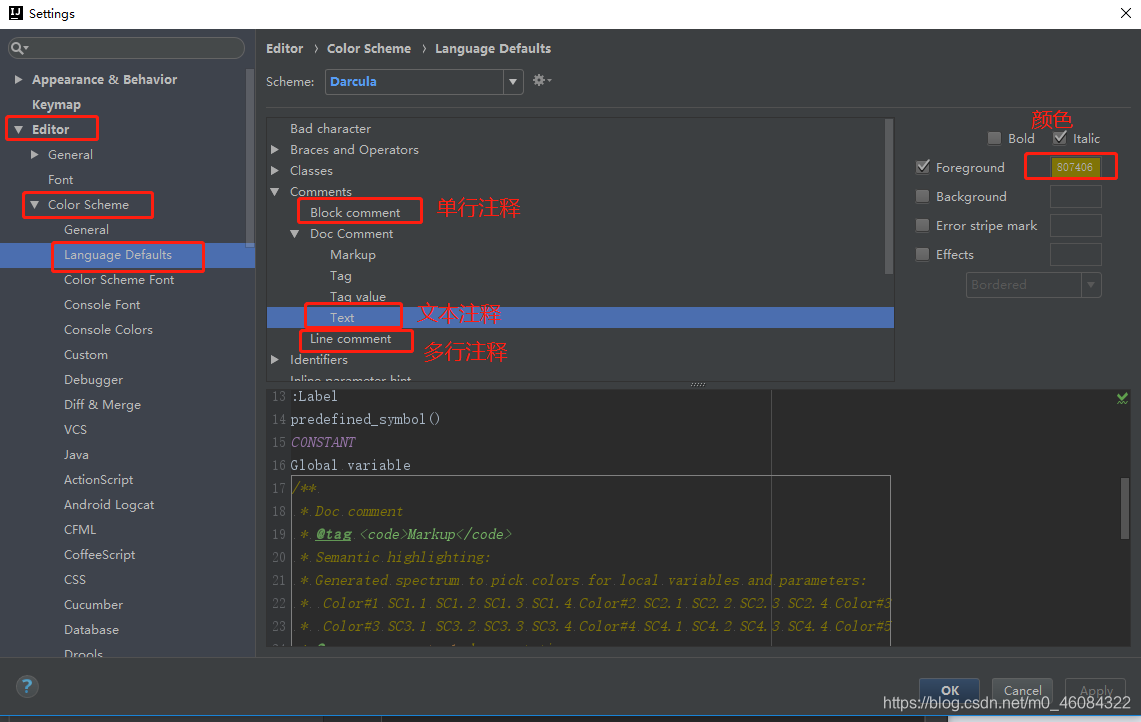The width and height of the screenshot is (1141, 722).
Task: Uncheck the Foreground checkbox
Action: pos(923,167)
